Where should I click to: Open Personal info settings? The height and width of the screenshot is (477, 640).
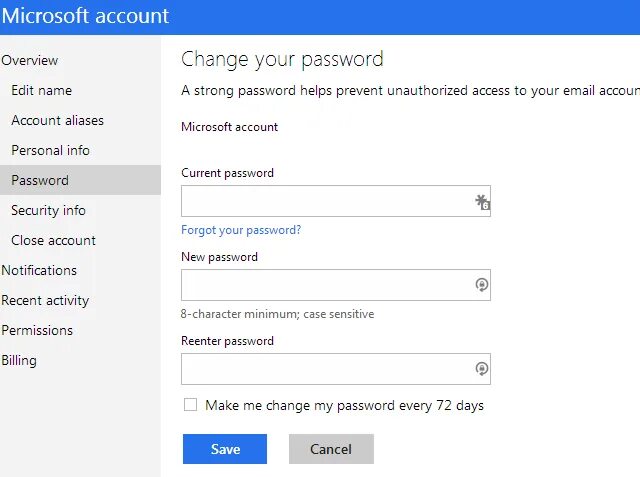pyautogui.click(x=50, y=150)
